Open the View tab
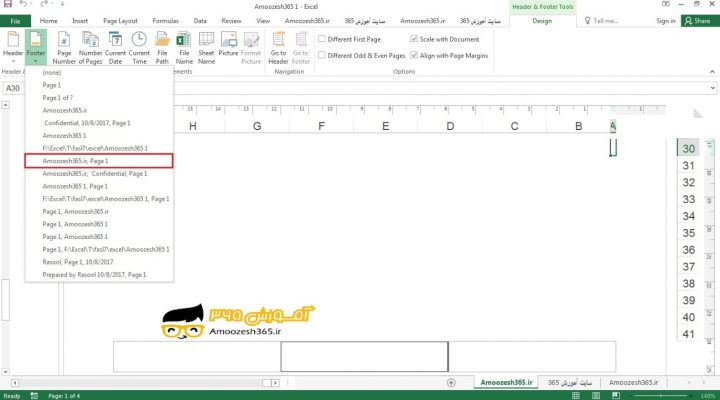 pos(263,21)
